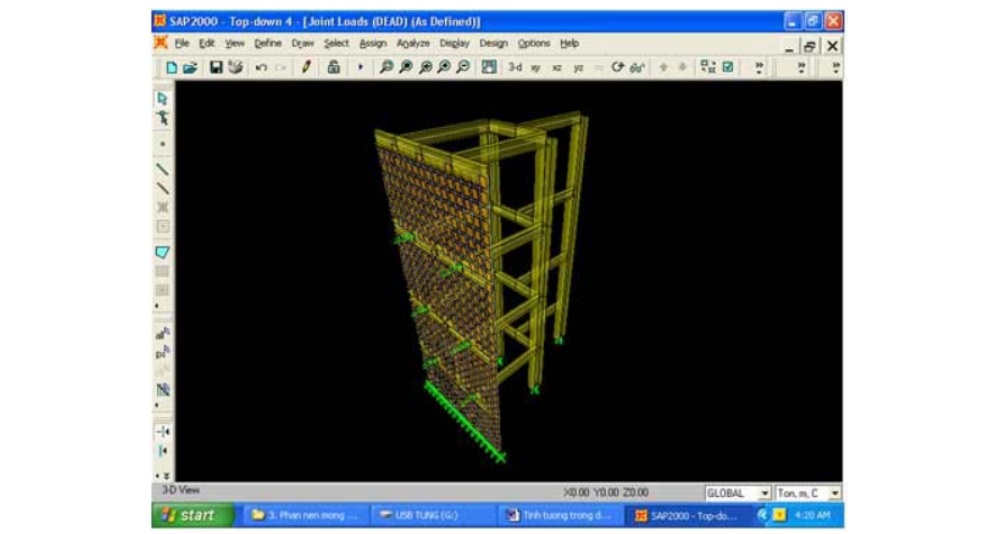This screenshot has height=534, width=1000.
Task: Open the Draw menu
Action: (303, 43)
